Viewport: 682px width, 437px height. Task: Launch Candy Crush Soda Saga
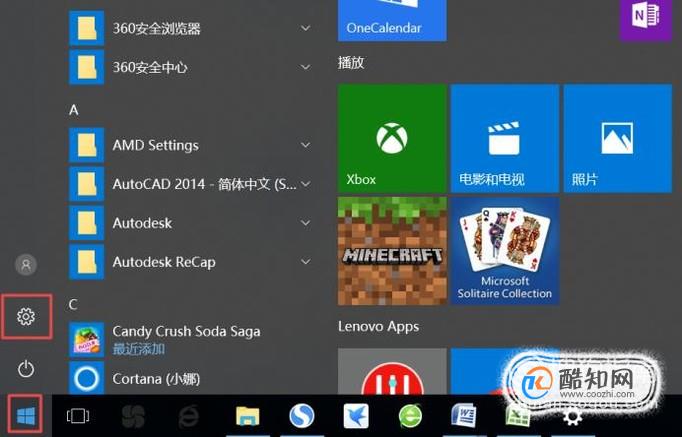coord(191,339)
